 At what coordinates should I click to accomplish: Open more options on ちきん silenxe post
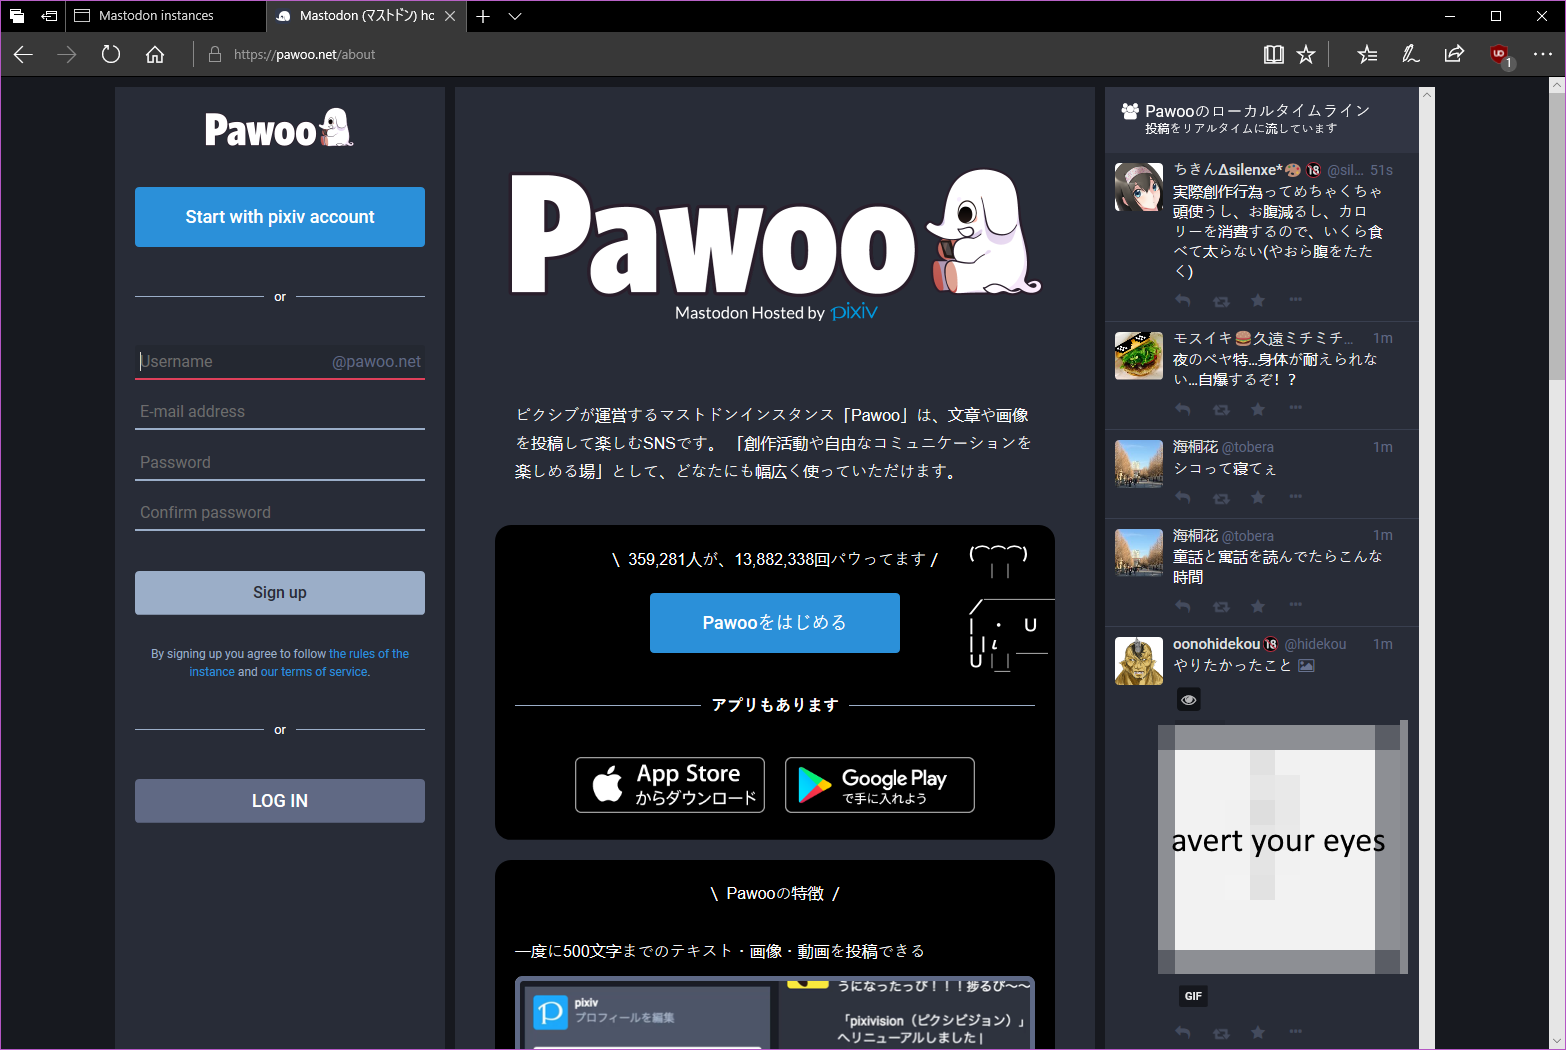tap(1295, 301)
